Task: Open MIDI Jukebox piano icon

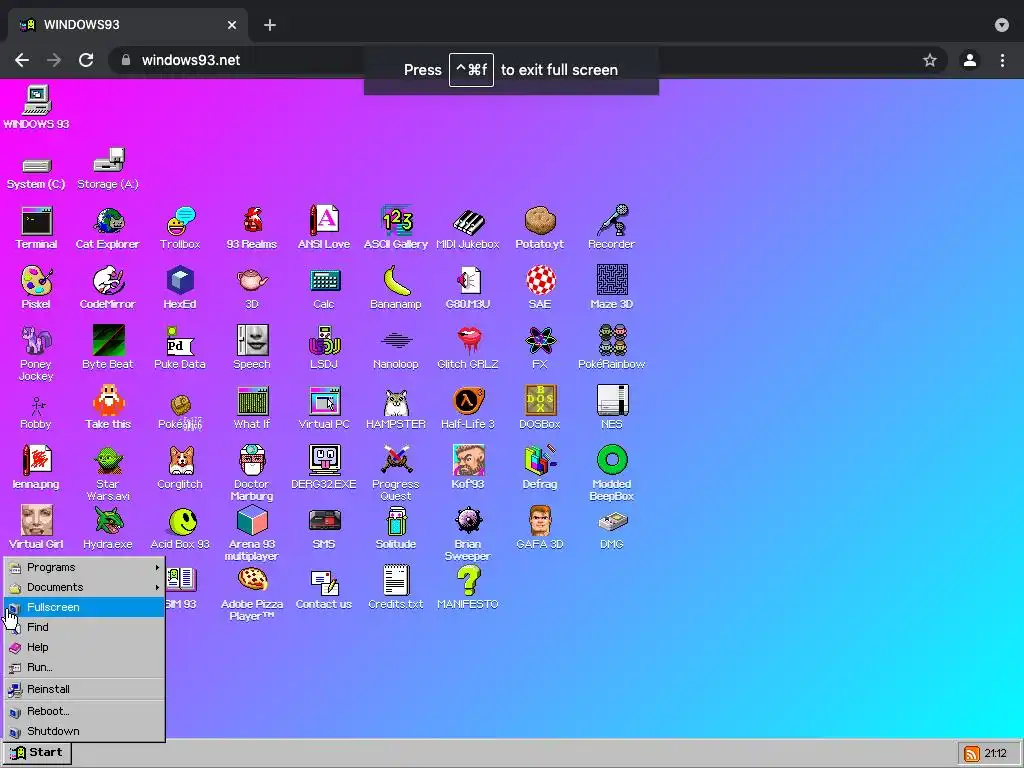Action: [x=468, y=228]
